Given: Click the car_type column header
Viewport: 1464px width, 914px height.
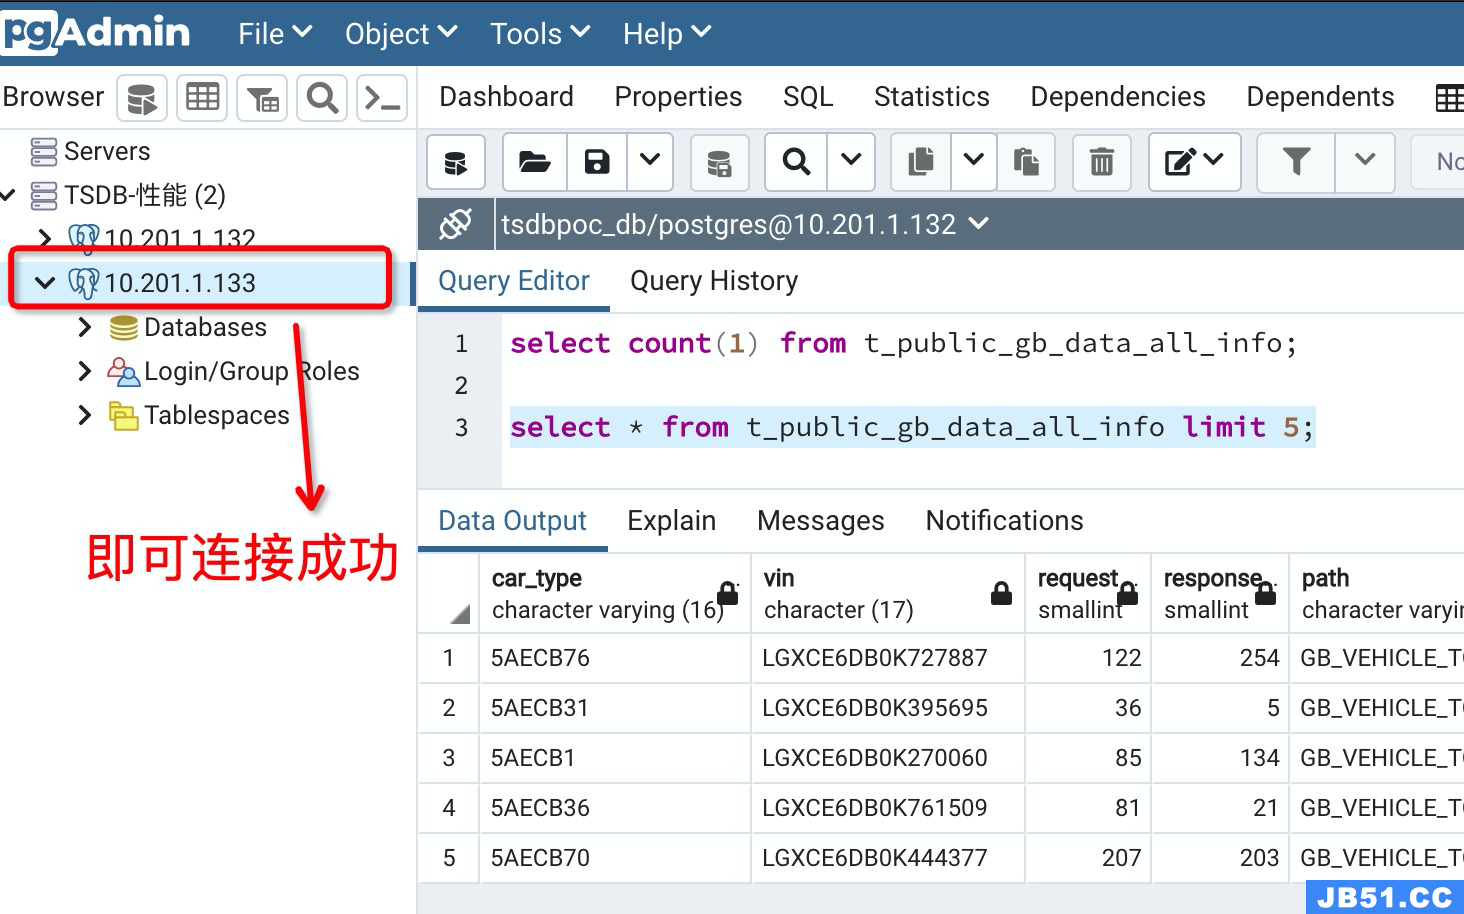Looking at the screenshot, I should click(615, 593).
